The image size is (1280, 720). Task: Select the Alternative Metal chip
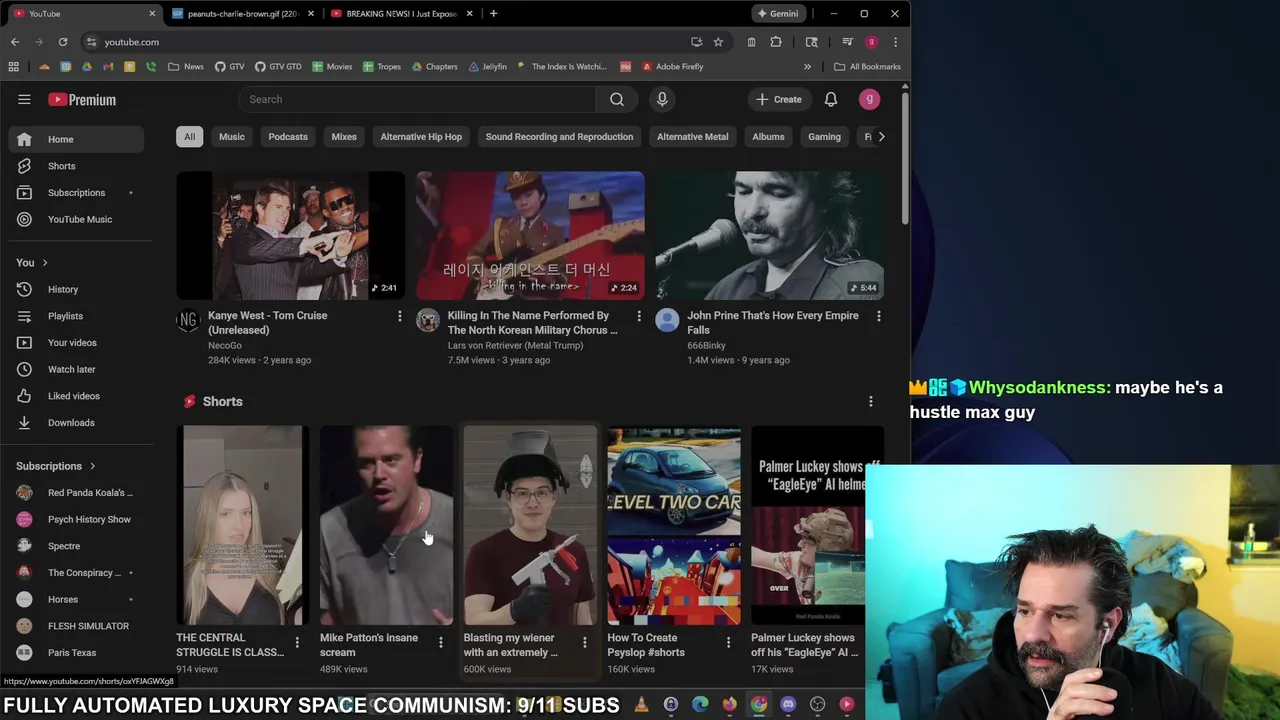[693, 136]
